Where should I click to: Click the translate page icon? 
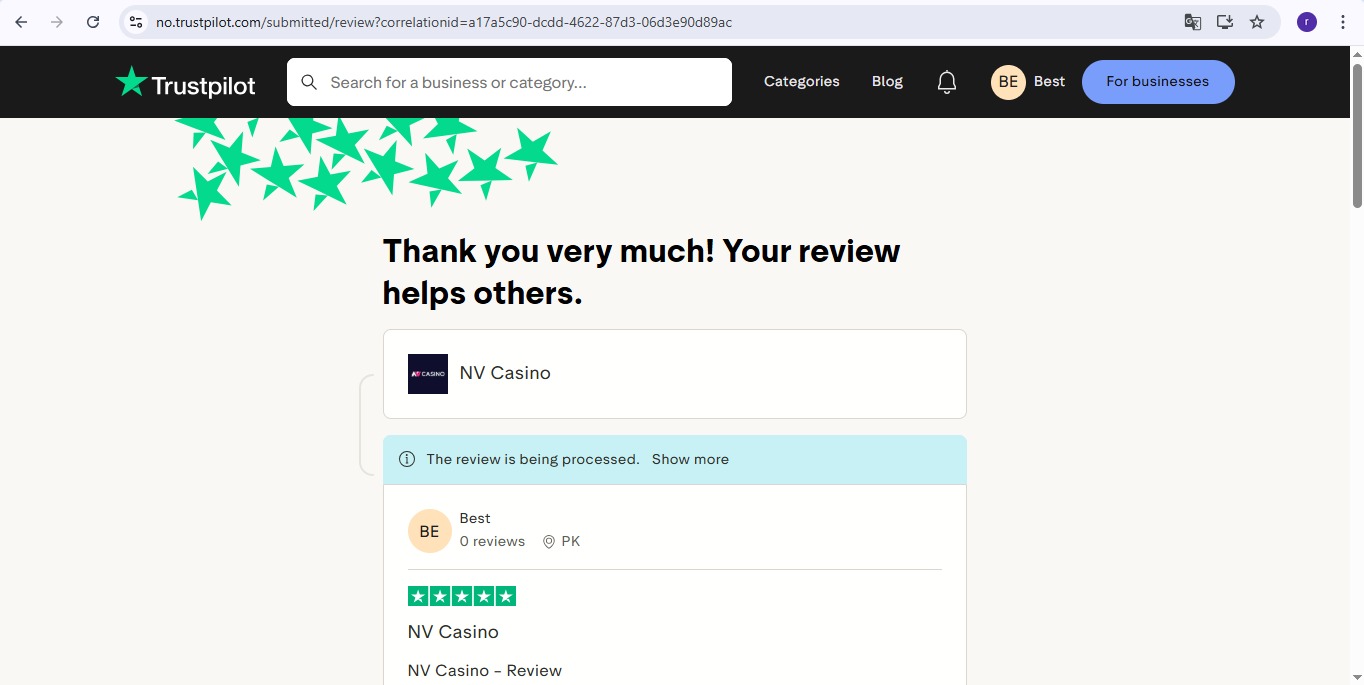[1193, 22]
